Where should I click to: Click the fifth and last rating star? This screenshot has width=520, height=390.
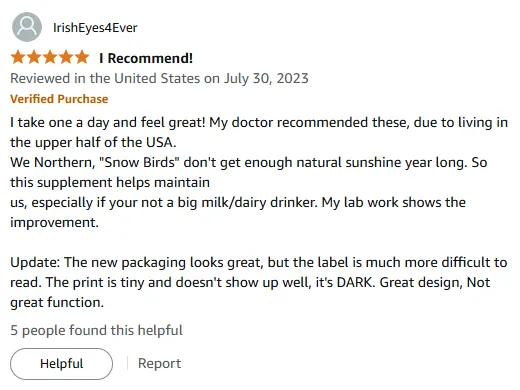[x=82, y=57]
